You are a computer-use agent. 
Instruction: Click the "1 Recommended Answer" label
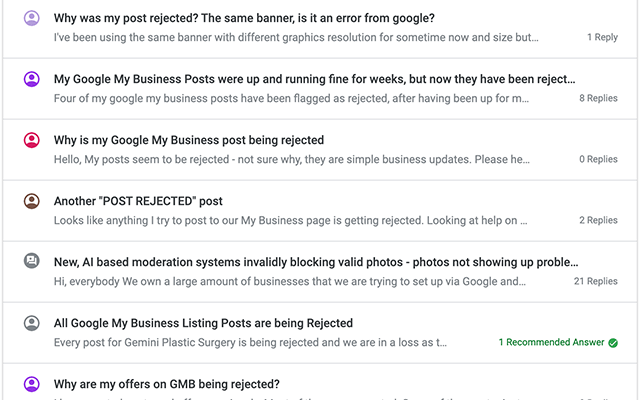coord(551,342)
